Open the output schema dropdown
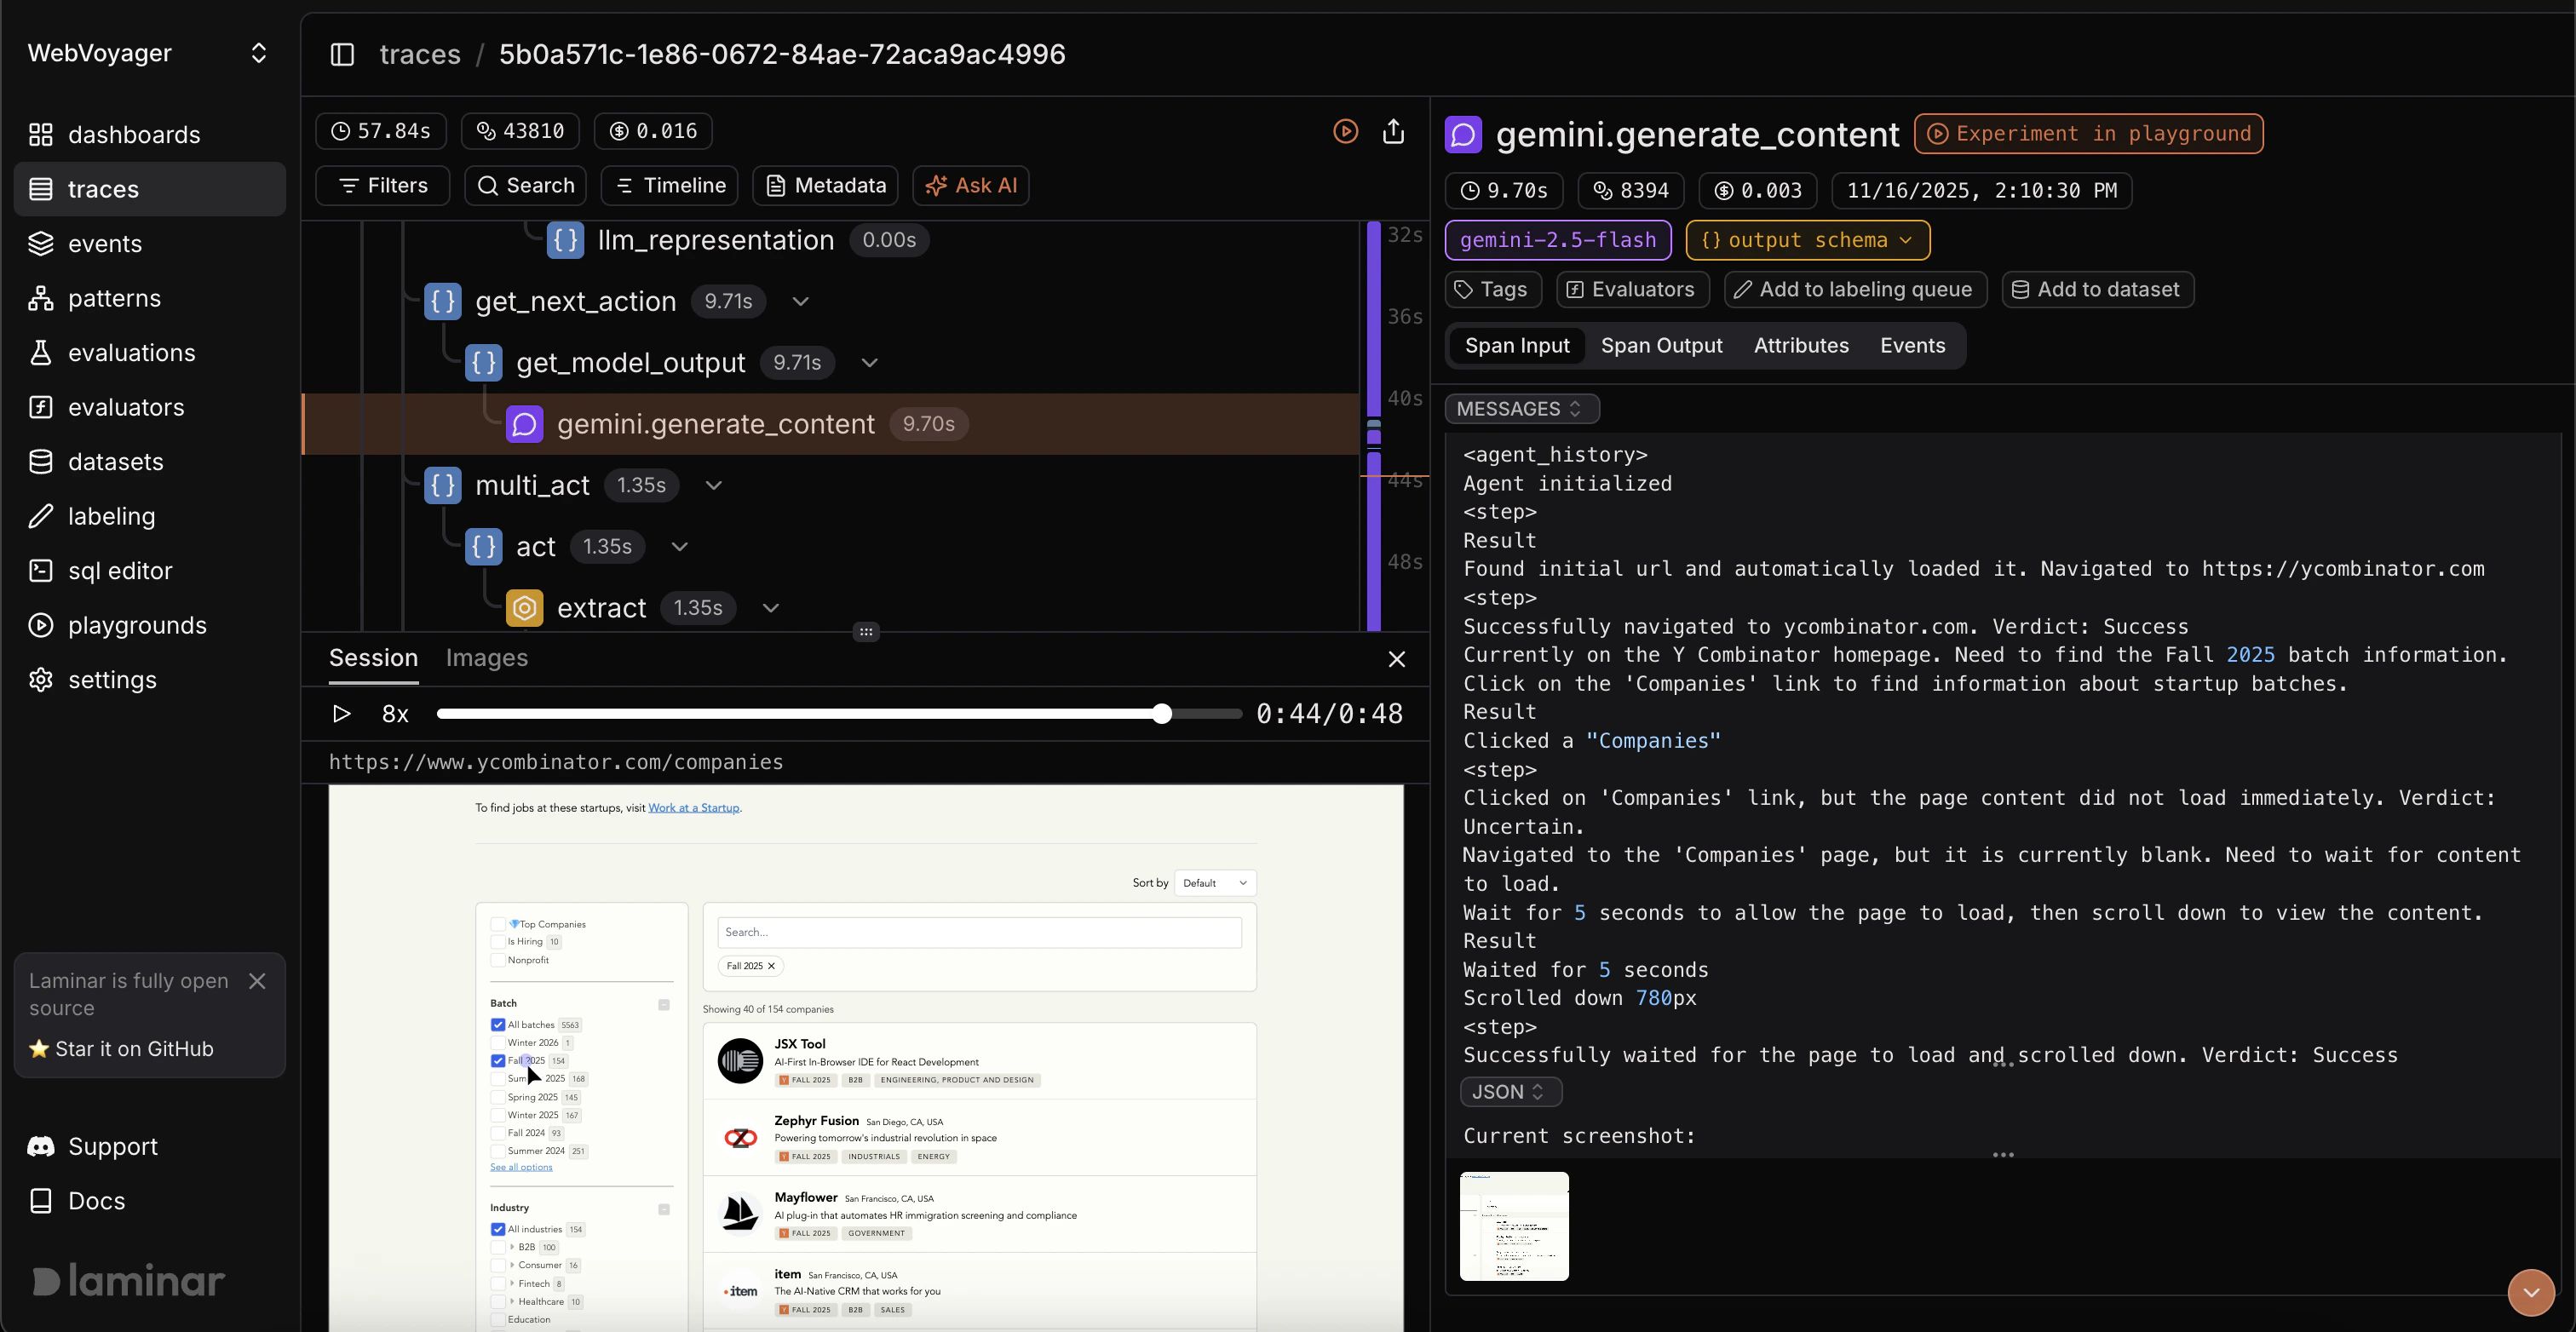2576x1332 pixels. pos(1807,240)
